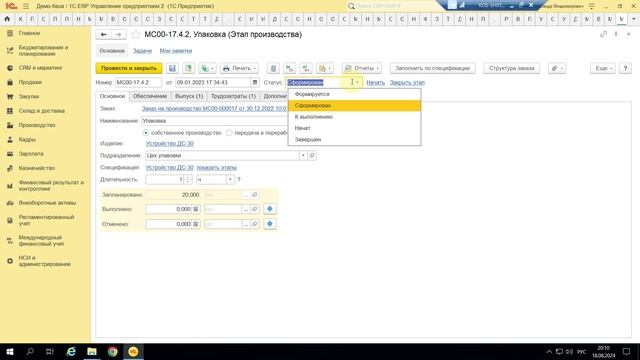This screenshot has height=360, width=640.
Task: Click the second Дт/Кт icon in toolbar
Action: tap(306, 68)
